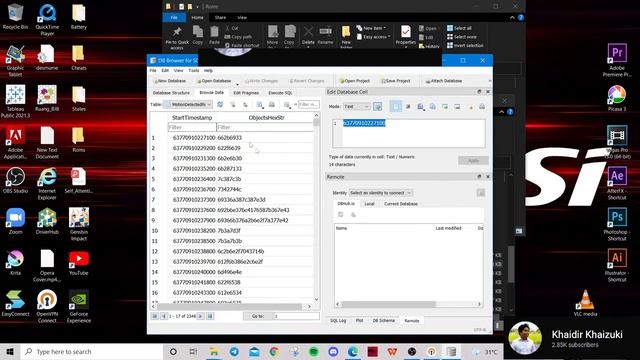Open Tableau Public desktop shortcut
The width and height of the screenshot is (640, 360).
(15, 101)
